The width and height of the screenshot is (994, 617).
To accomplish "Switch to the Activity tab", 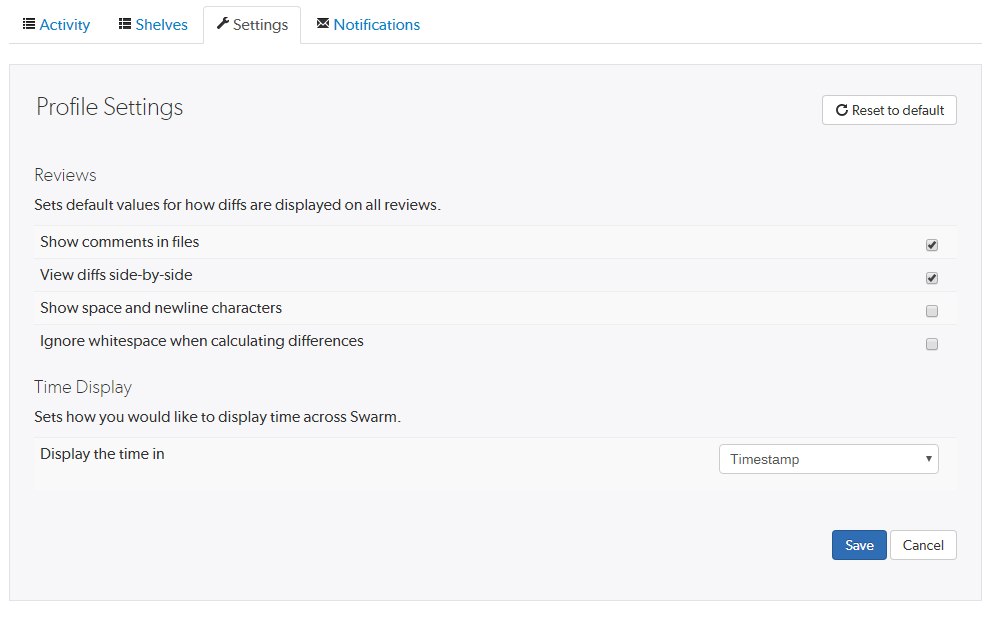I will tap(56, 23).
